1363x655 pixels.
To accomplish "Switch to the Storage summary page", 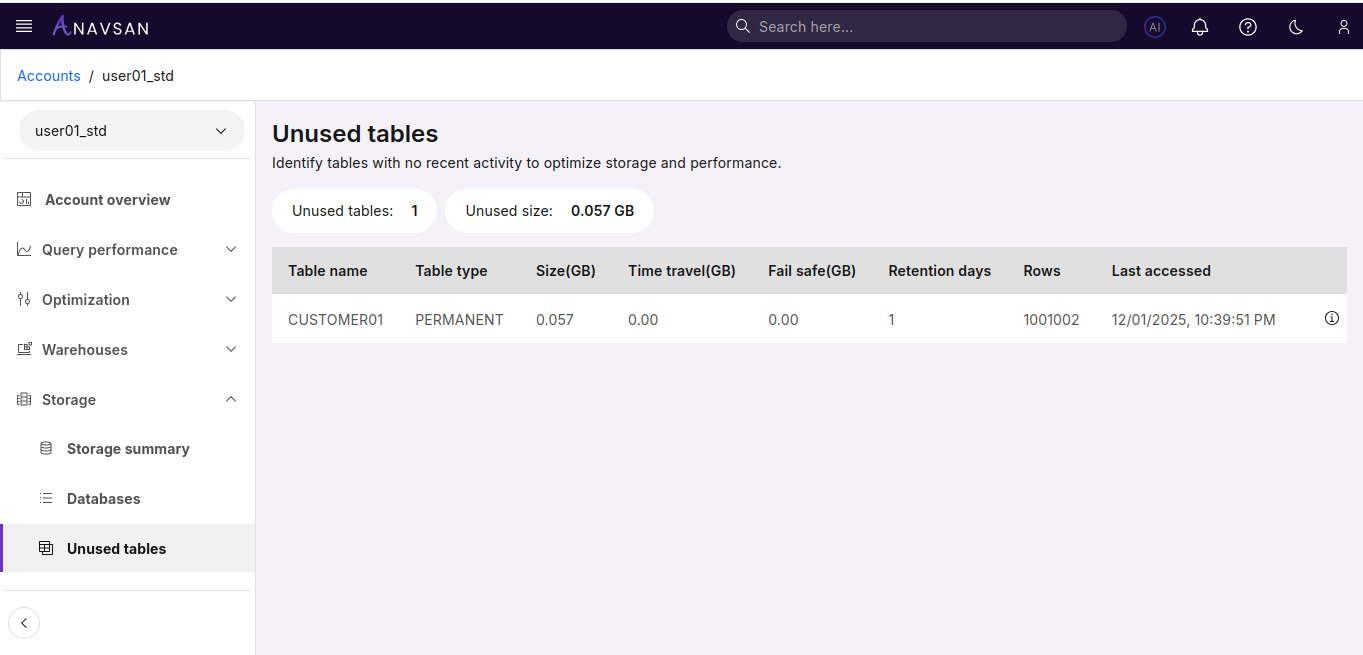I will click(x=128, y=448).
